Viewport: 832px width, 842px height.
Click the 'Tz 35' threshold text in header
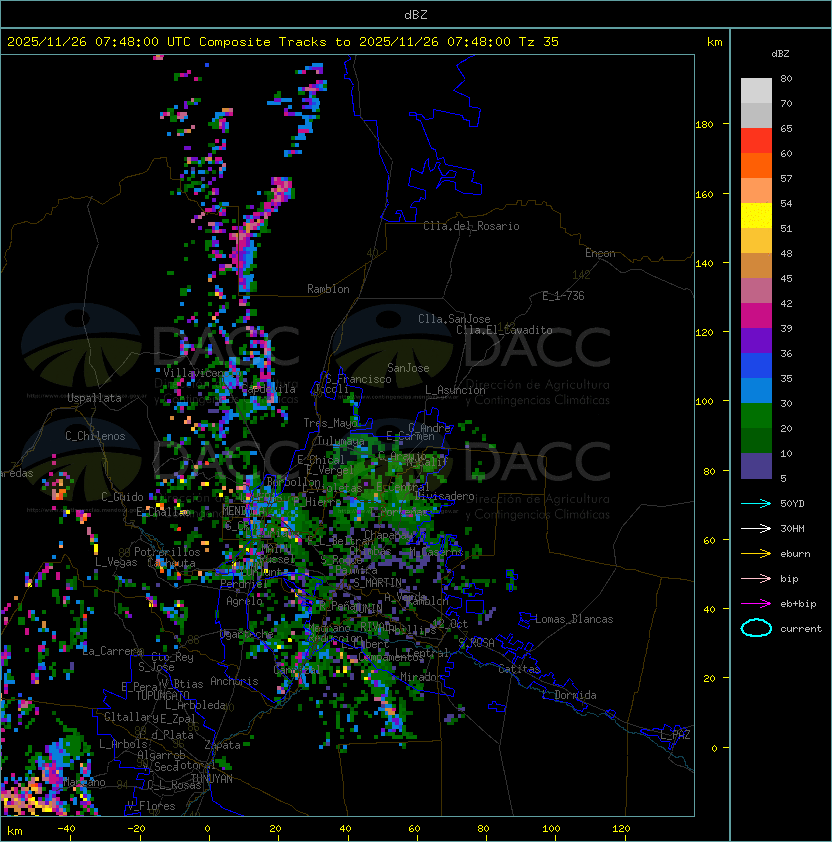(x=539, y=42)
